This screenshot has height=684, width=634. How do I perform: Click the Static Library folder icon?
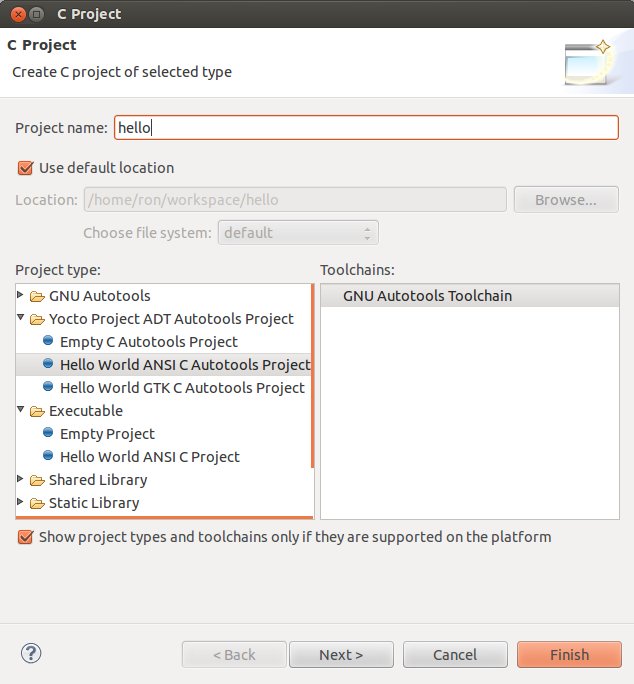click(x=37, y=503)
